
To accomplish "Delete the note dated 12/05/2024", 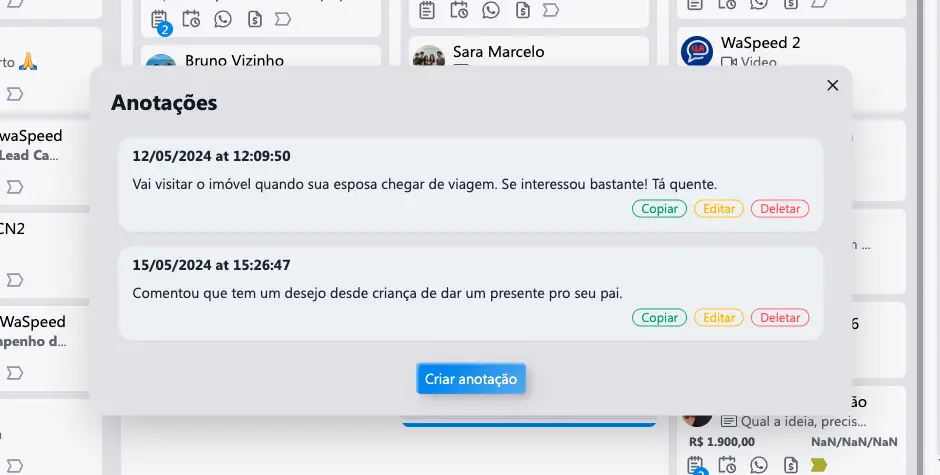I will 780,209.
